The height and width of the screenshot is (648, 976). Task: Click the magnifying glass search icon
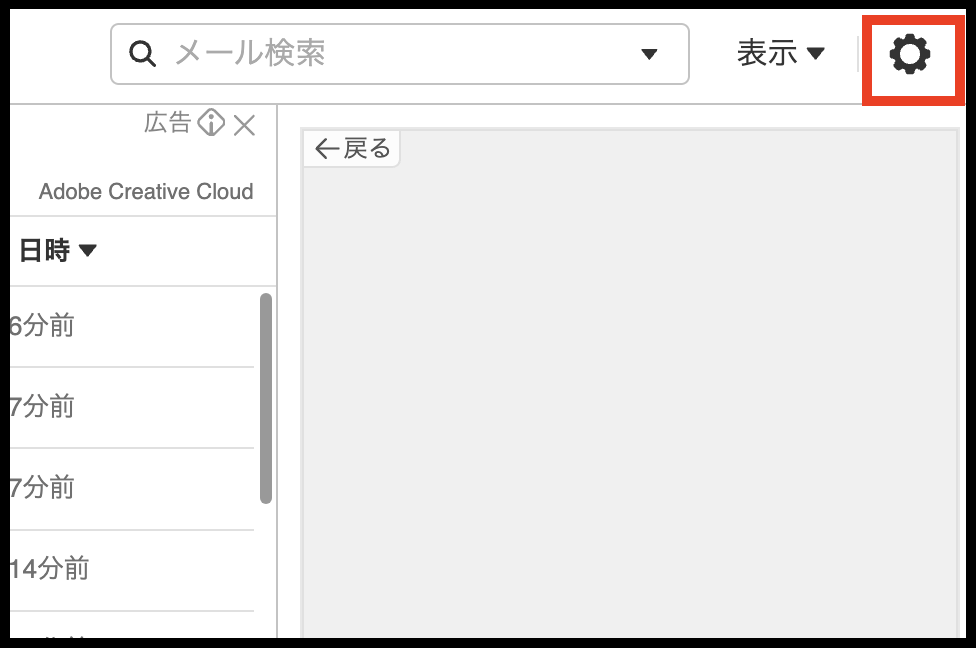143,54
